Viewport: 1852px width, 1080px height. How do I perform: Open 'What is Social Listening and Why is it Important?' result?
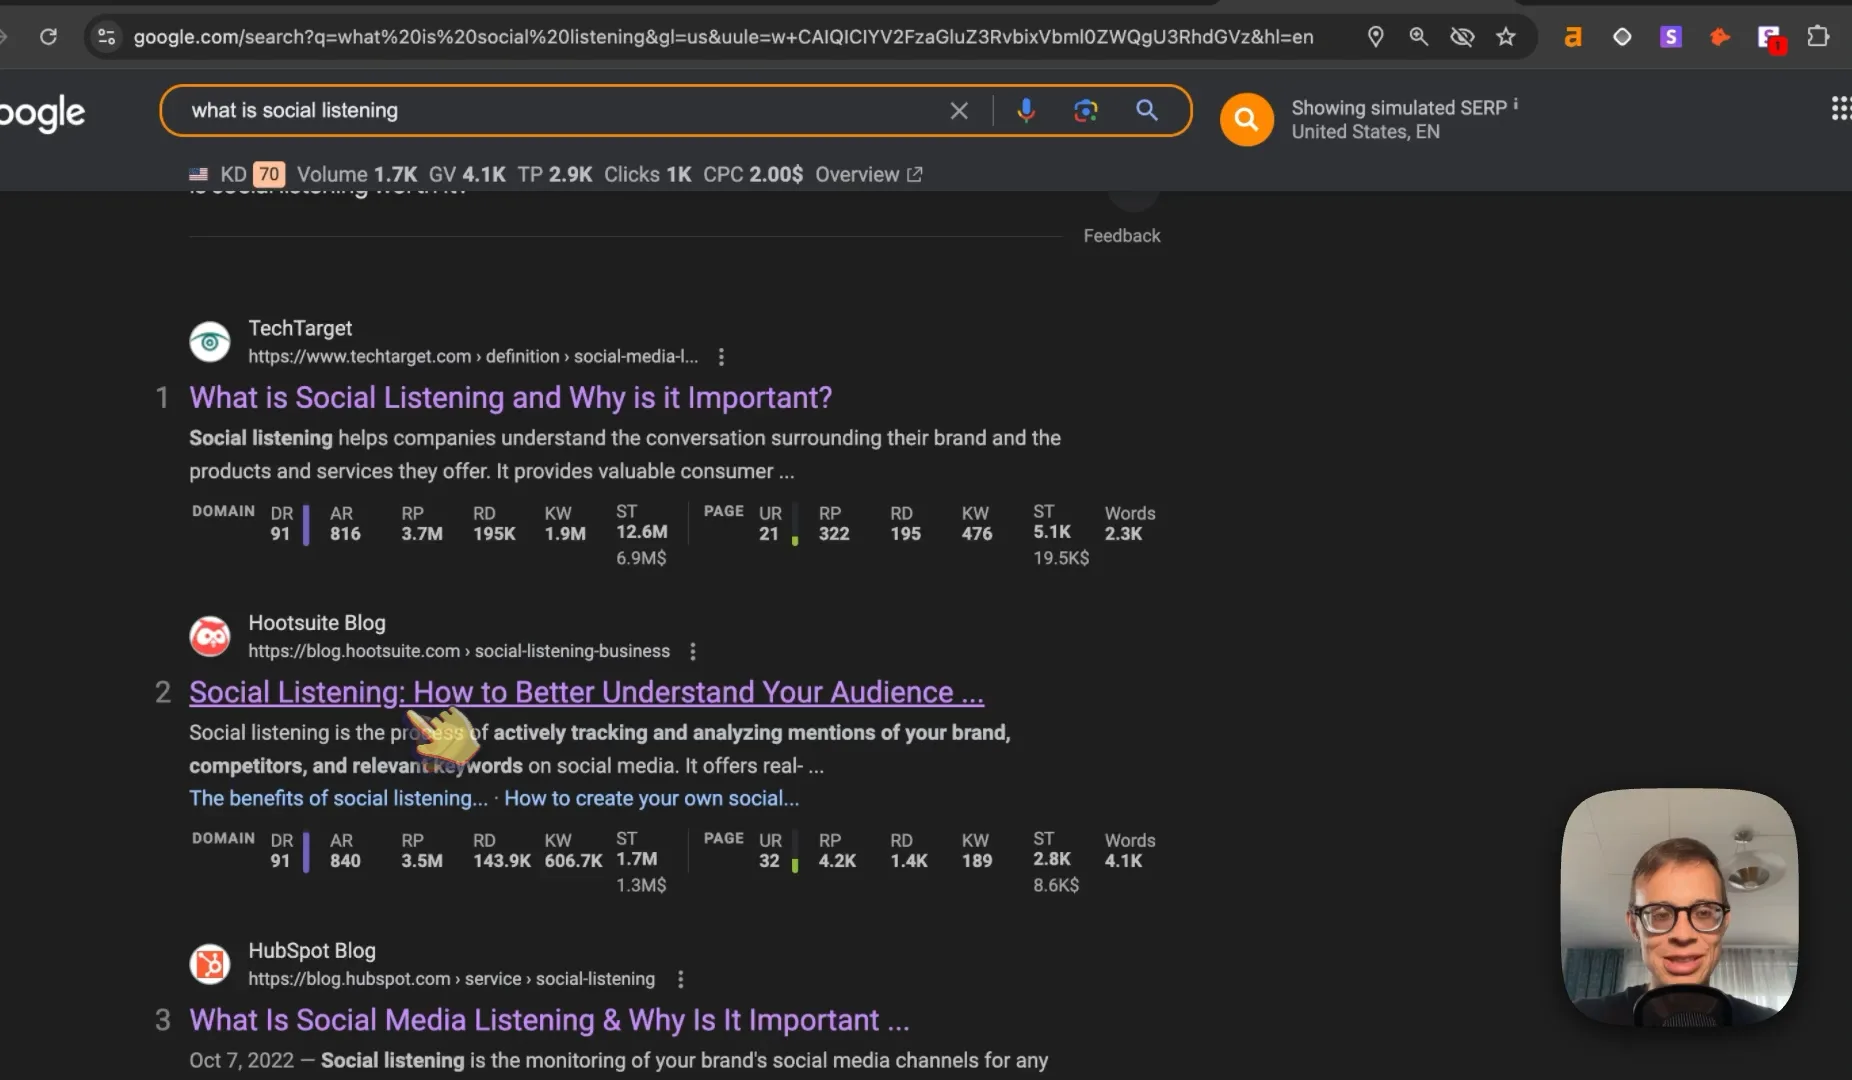tap(511, 398)
